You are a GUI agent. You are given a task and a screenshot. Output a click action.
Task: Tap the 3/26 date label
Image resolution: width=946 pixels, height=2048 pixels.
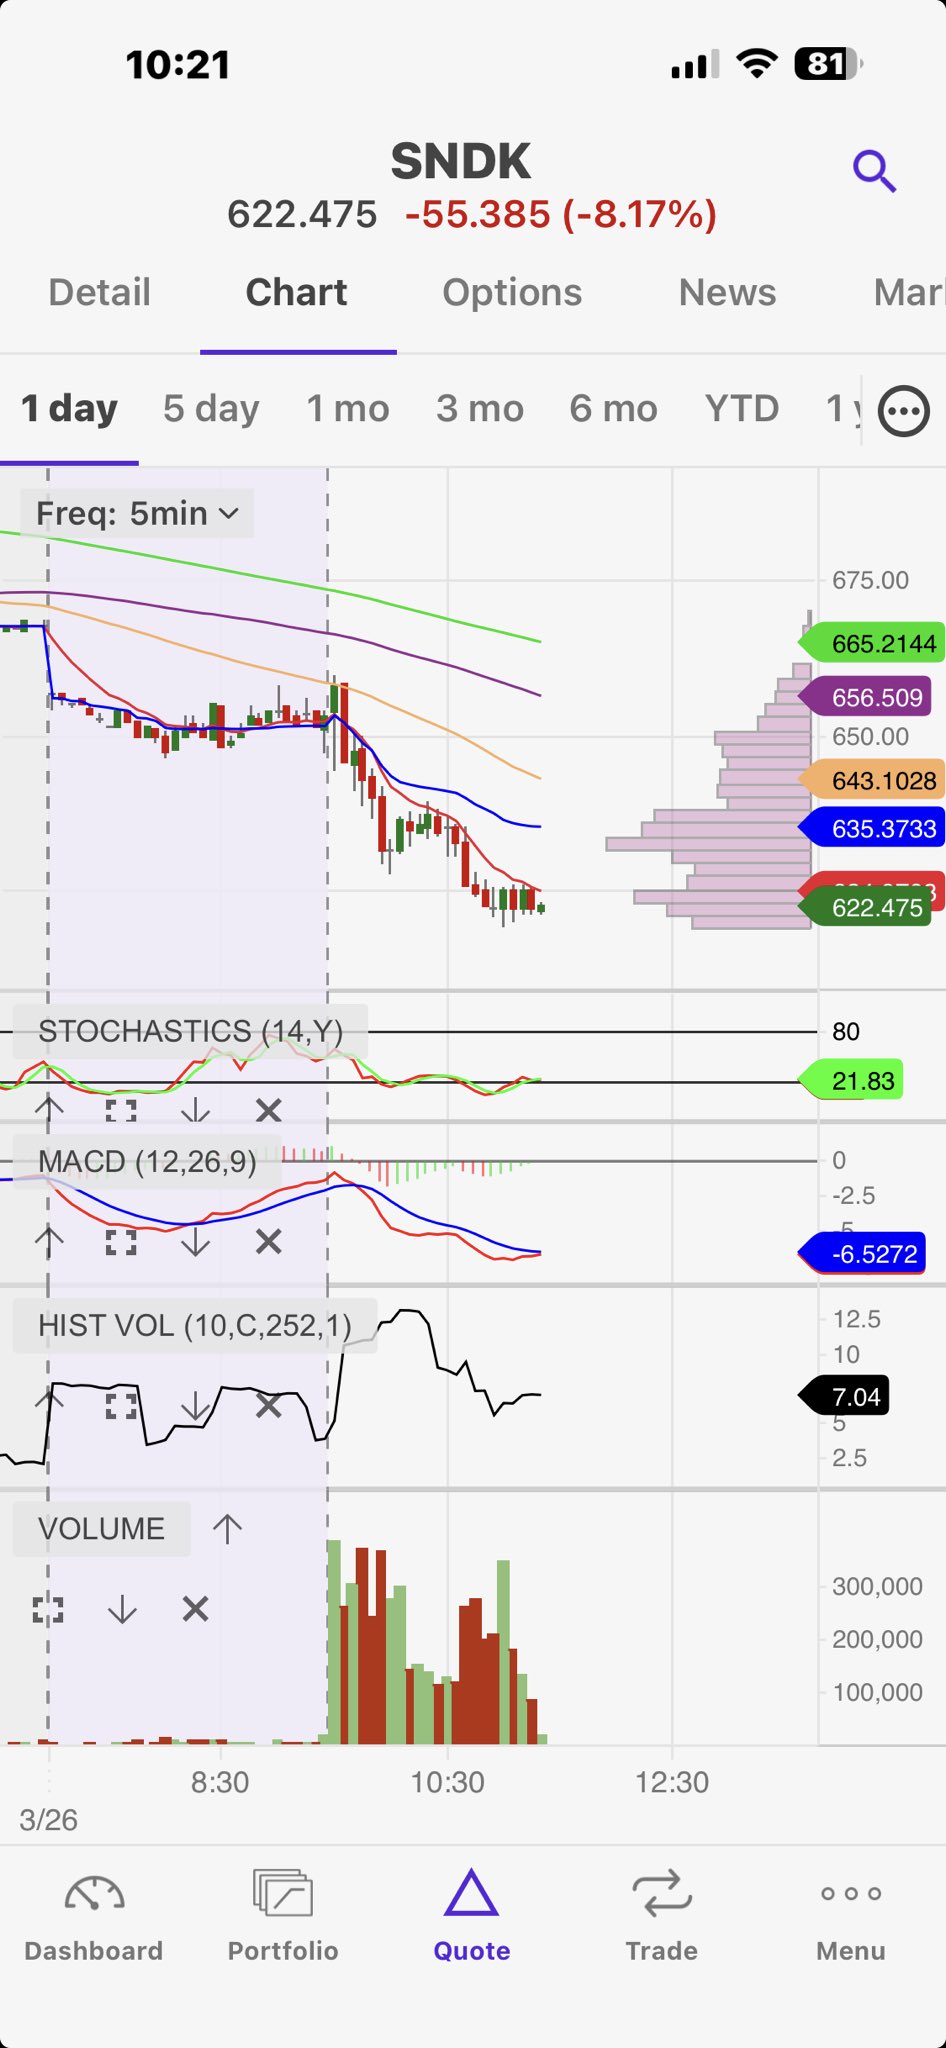pyautogui.click(x=48, y=1820)
